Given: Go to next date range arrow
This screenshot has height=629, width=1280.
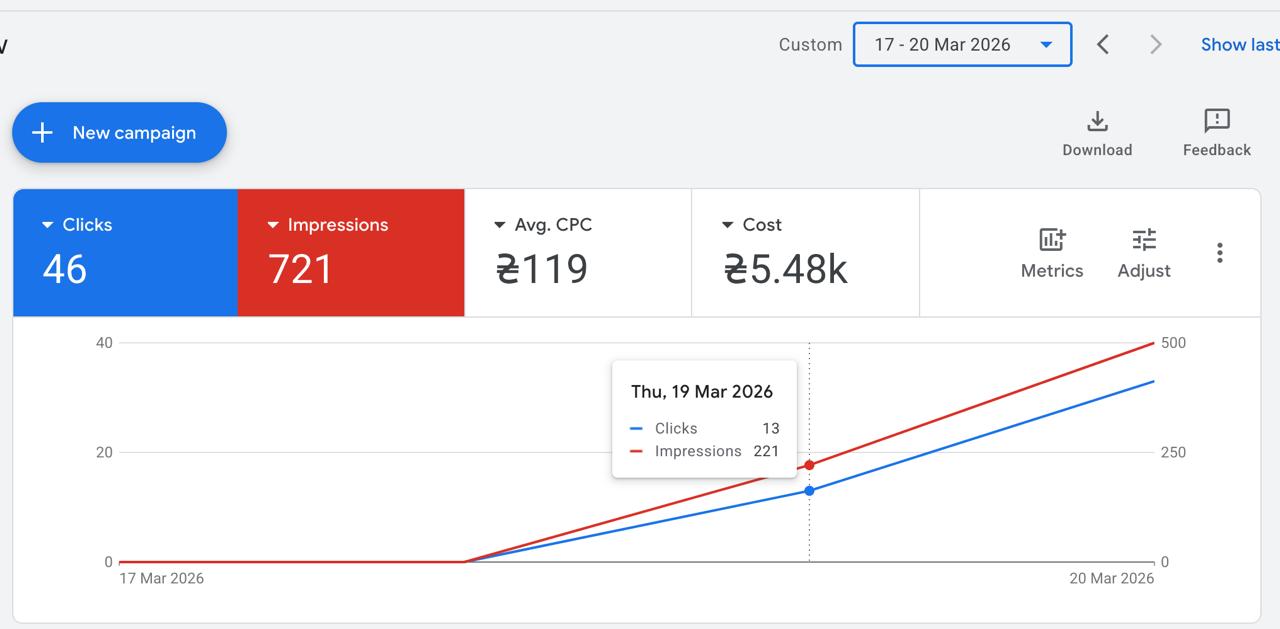Looking at the screenshot, I should pos(1155,45).
